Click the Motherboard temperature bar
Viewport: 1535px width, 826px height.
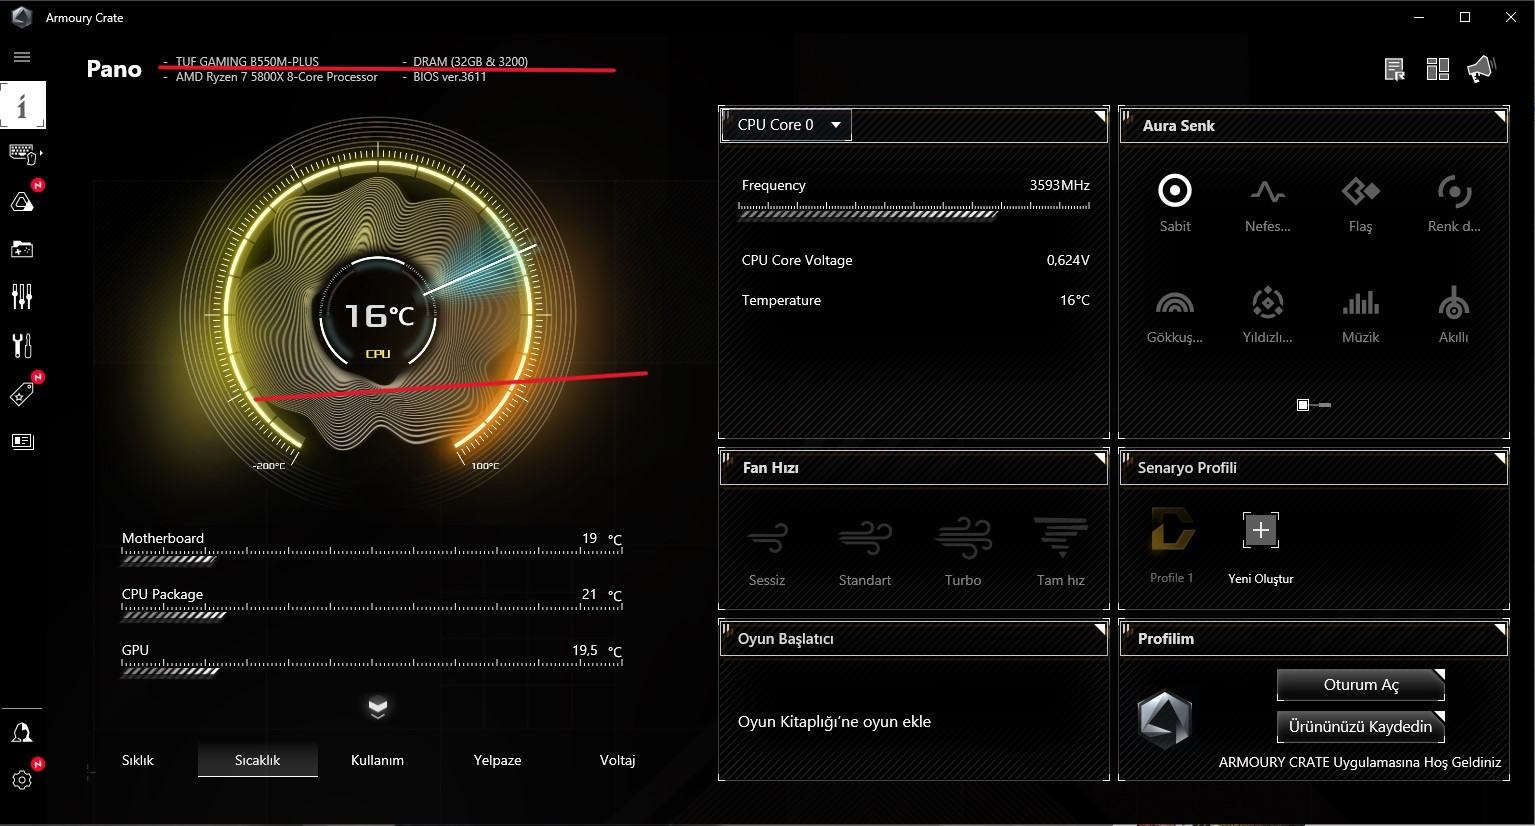point(372,555)
